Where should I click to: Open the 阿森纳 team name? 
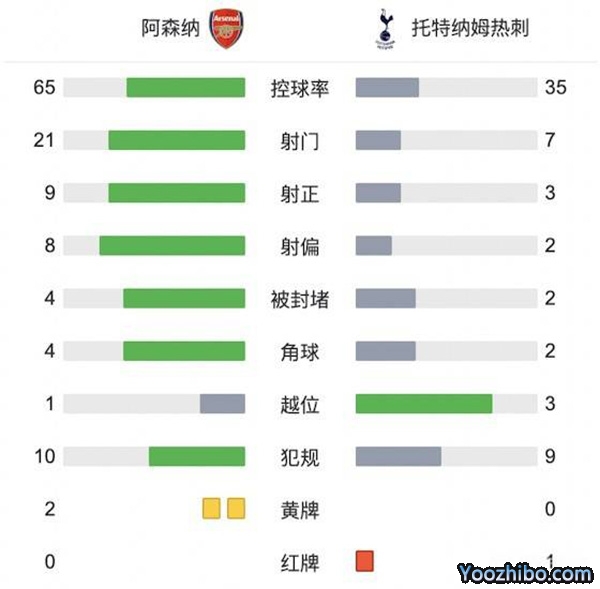(x=170, y=29)
